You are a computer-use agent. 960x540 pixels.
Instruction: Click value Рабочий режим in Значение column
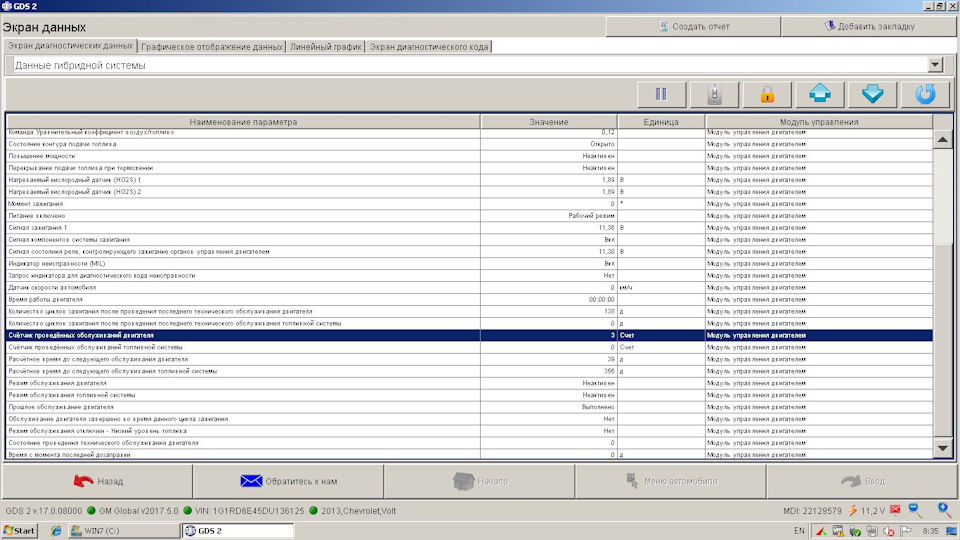pyautogui.click(x=591, y=216)
